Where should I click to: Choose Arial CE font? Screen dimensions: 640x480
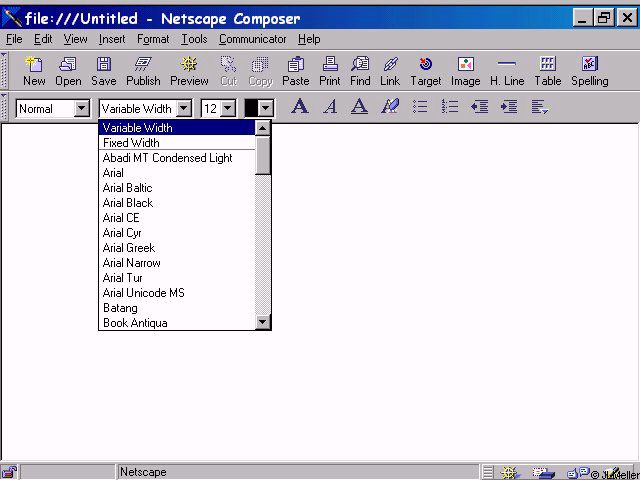177,218
